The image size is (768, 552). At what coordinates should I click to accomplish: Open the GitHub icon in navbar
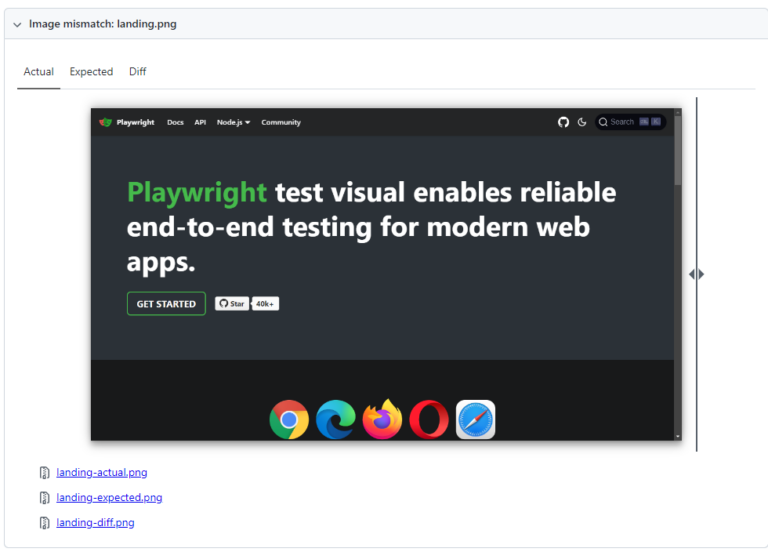click(x=563, y=122)
